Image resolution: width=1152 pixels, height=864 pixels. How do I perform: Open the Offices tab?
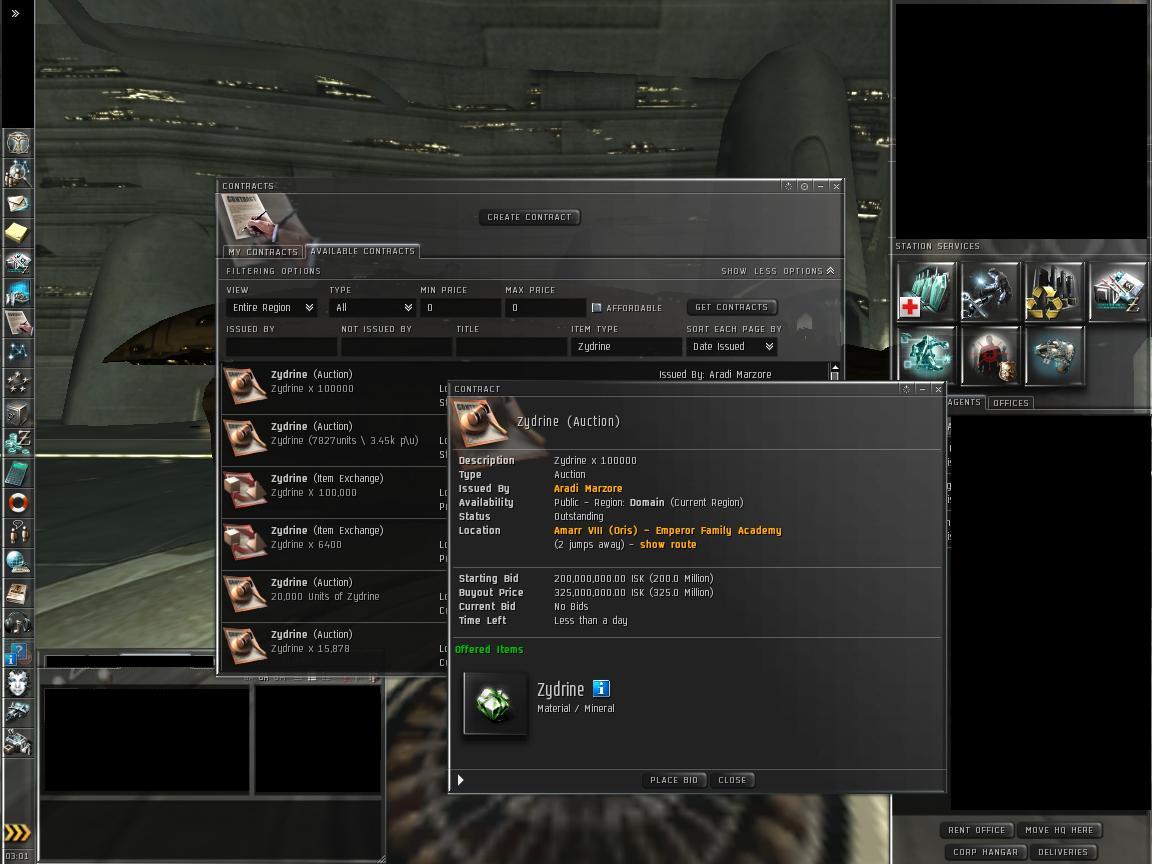1010,403
